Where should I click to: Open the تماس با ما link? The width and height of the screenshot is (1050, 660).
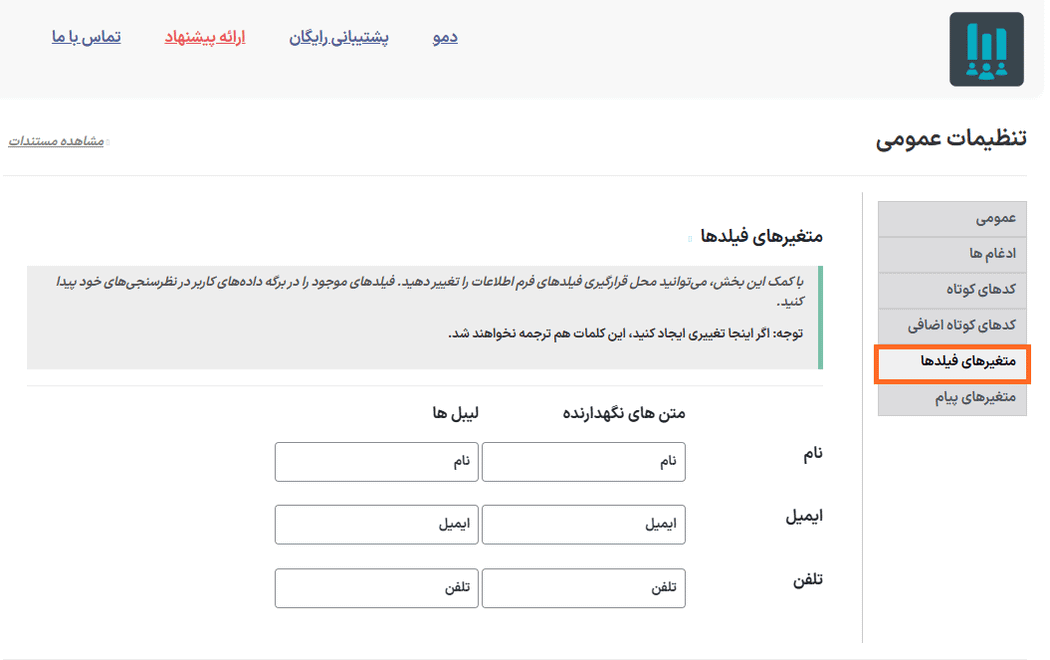coord(86,37)
